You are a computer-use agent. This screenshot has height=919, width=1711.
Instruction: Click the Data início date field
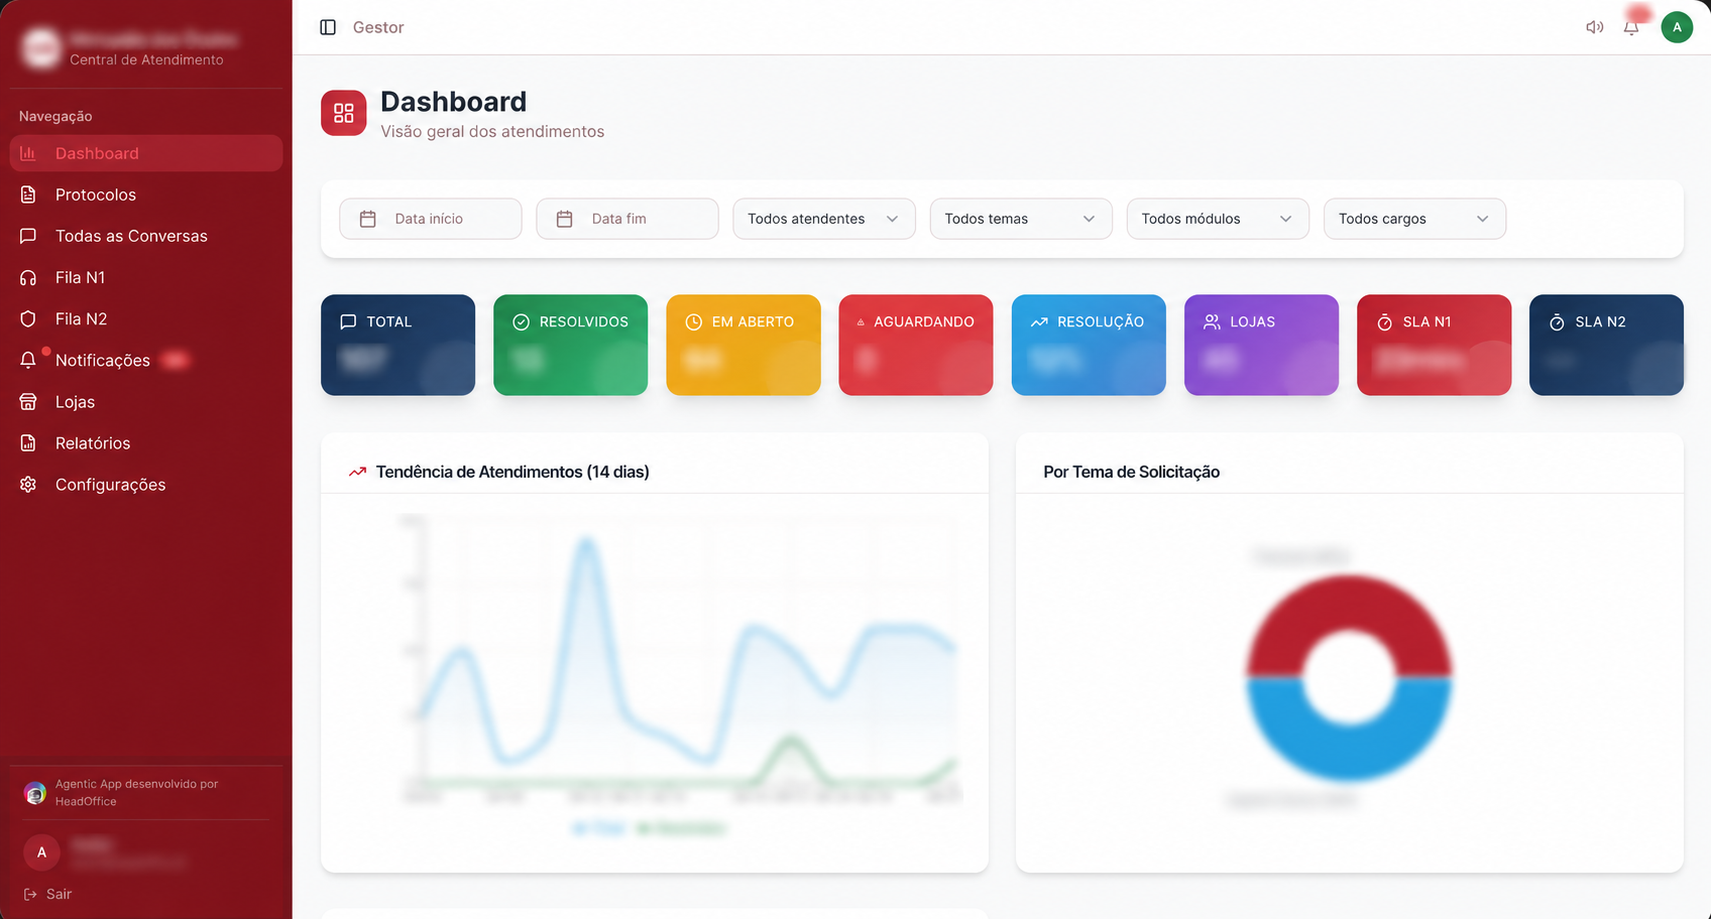click(430, 219)
